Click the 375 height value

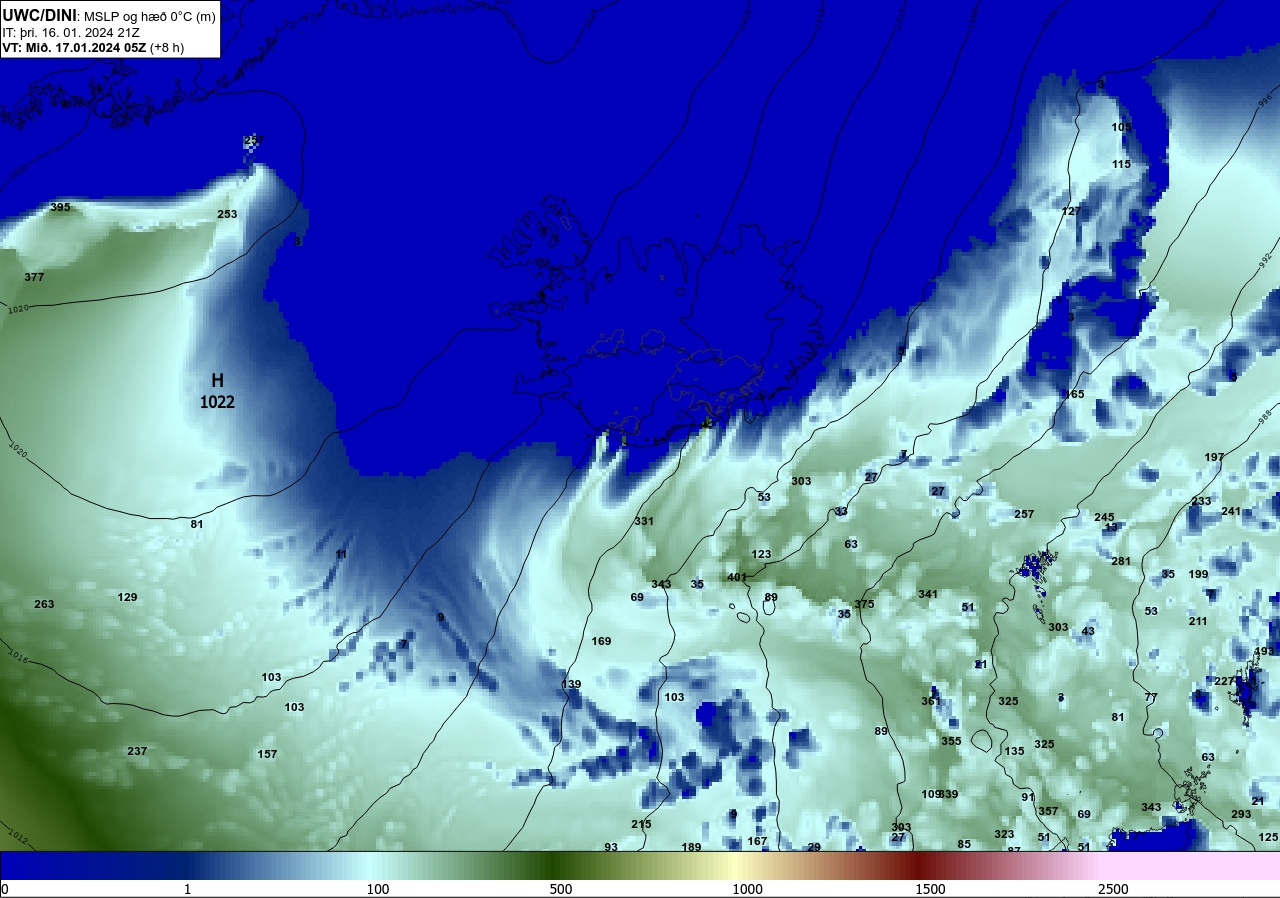pos(864,604)
